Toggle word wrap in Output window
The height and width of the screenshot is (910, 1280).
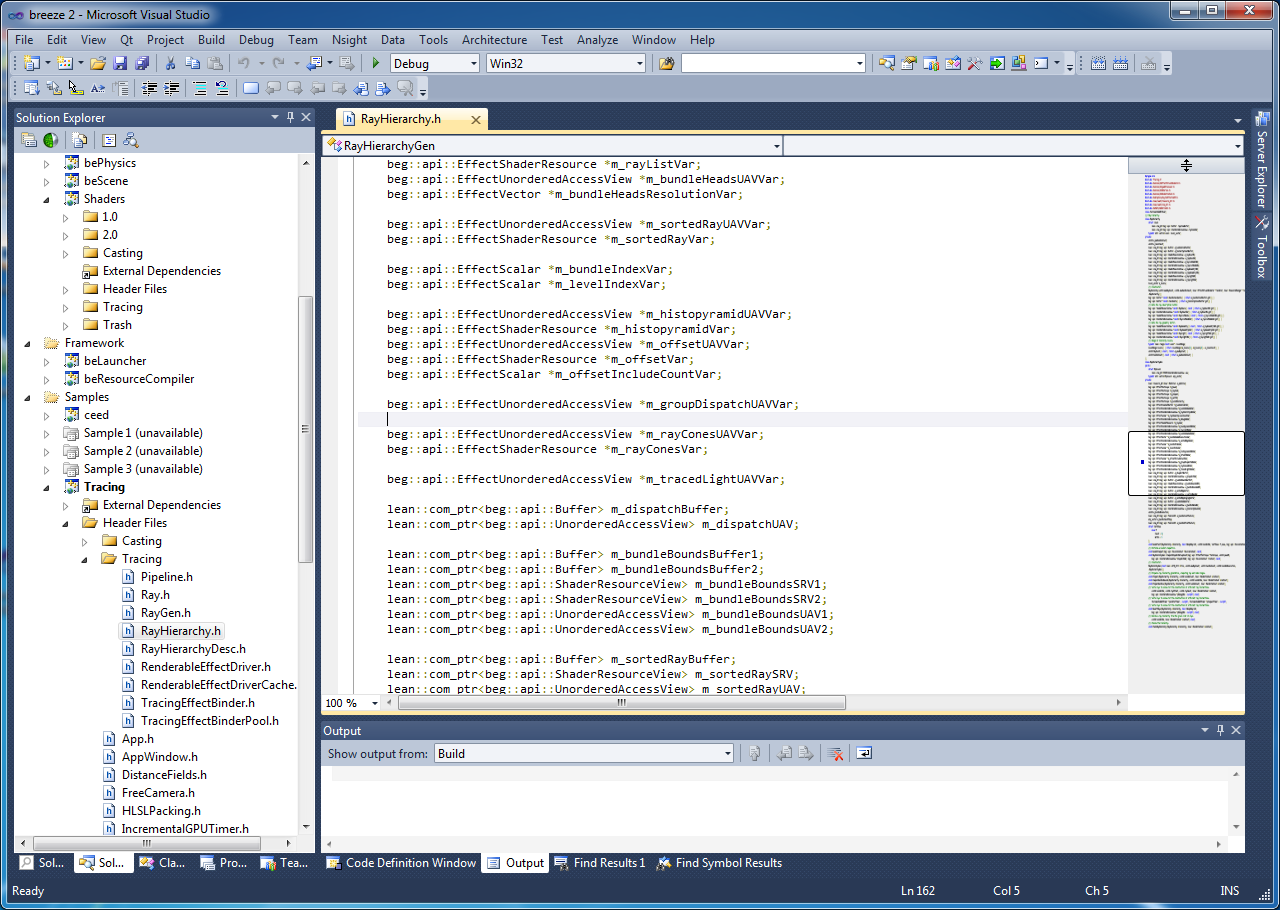[863, 754]
